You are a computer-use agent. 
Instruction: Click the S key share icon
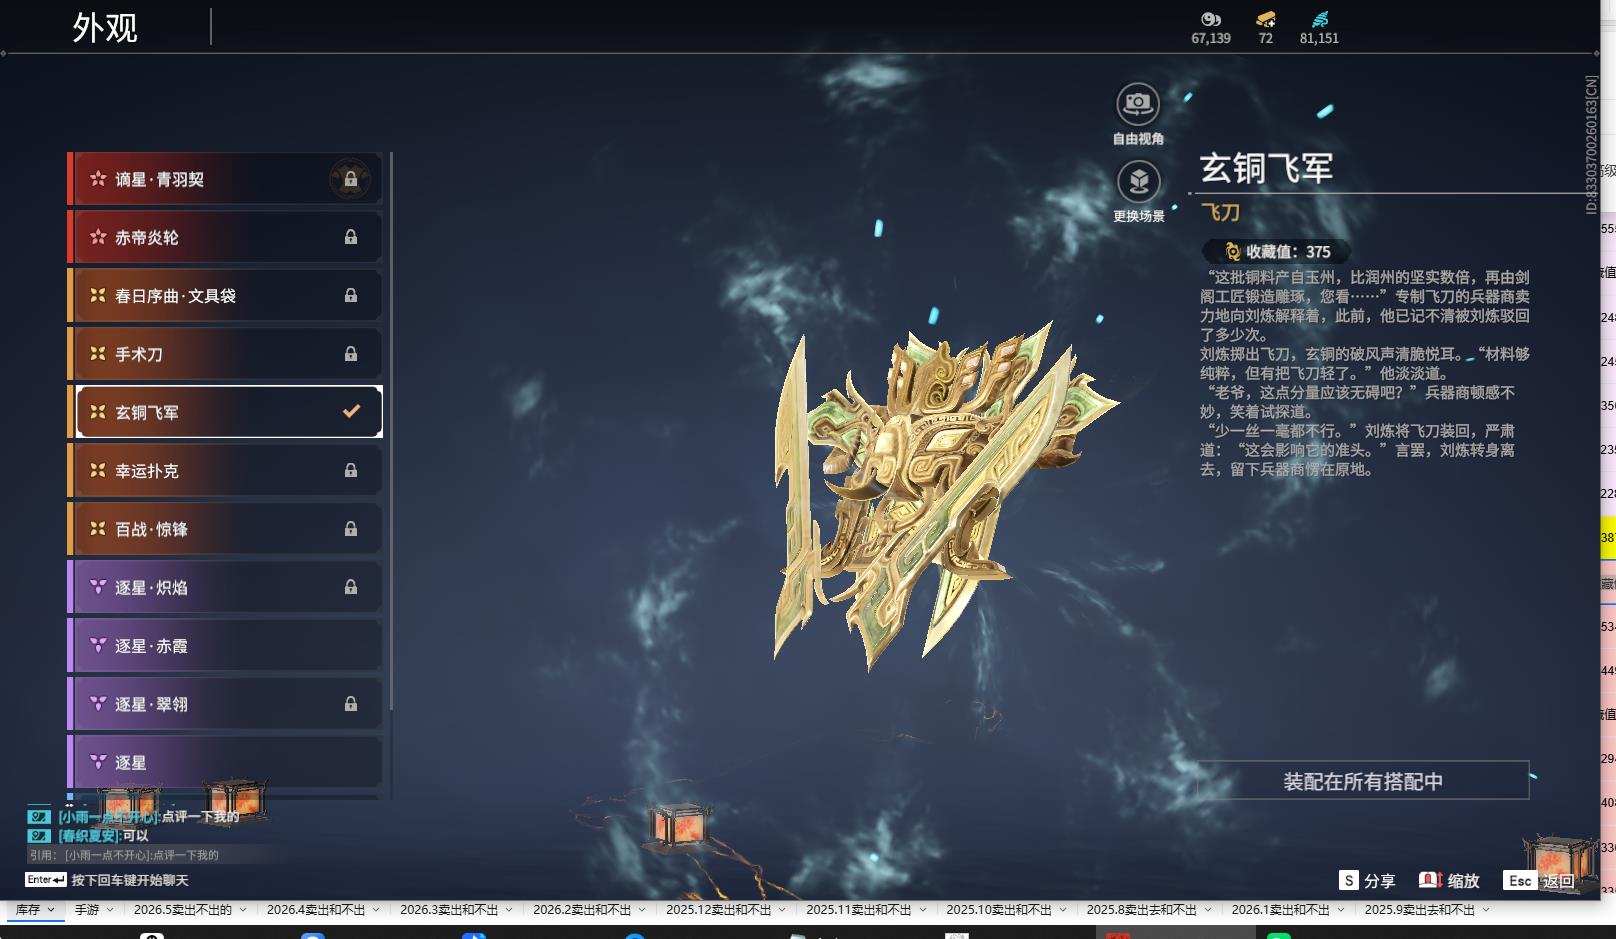tap(1349, 880)
